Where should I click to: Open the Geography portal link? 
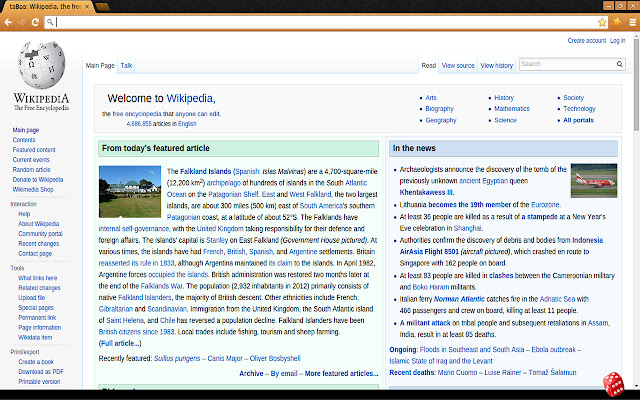coord(441,120)
